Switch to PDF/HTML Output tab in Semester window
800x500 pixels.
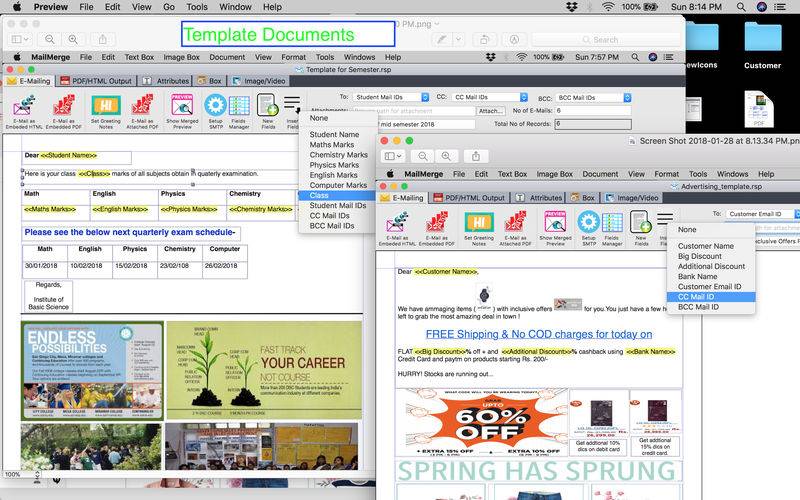point(96,81)
